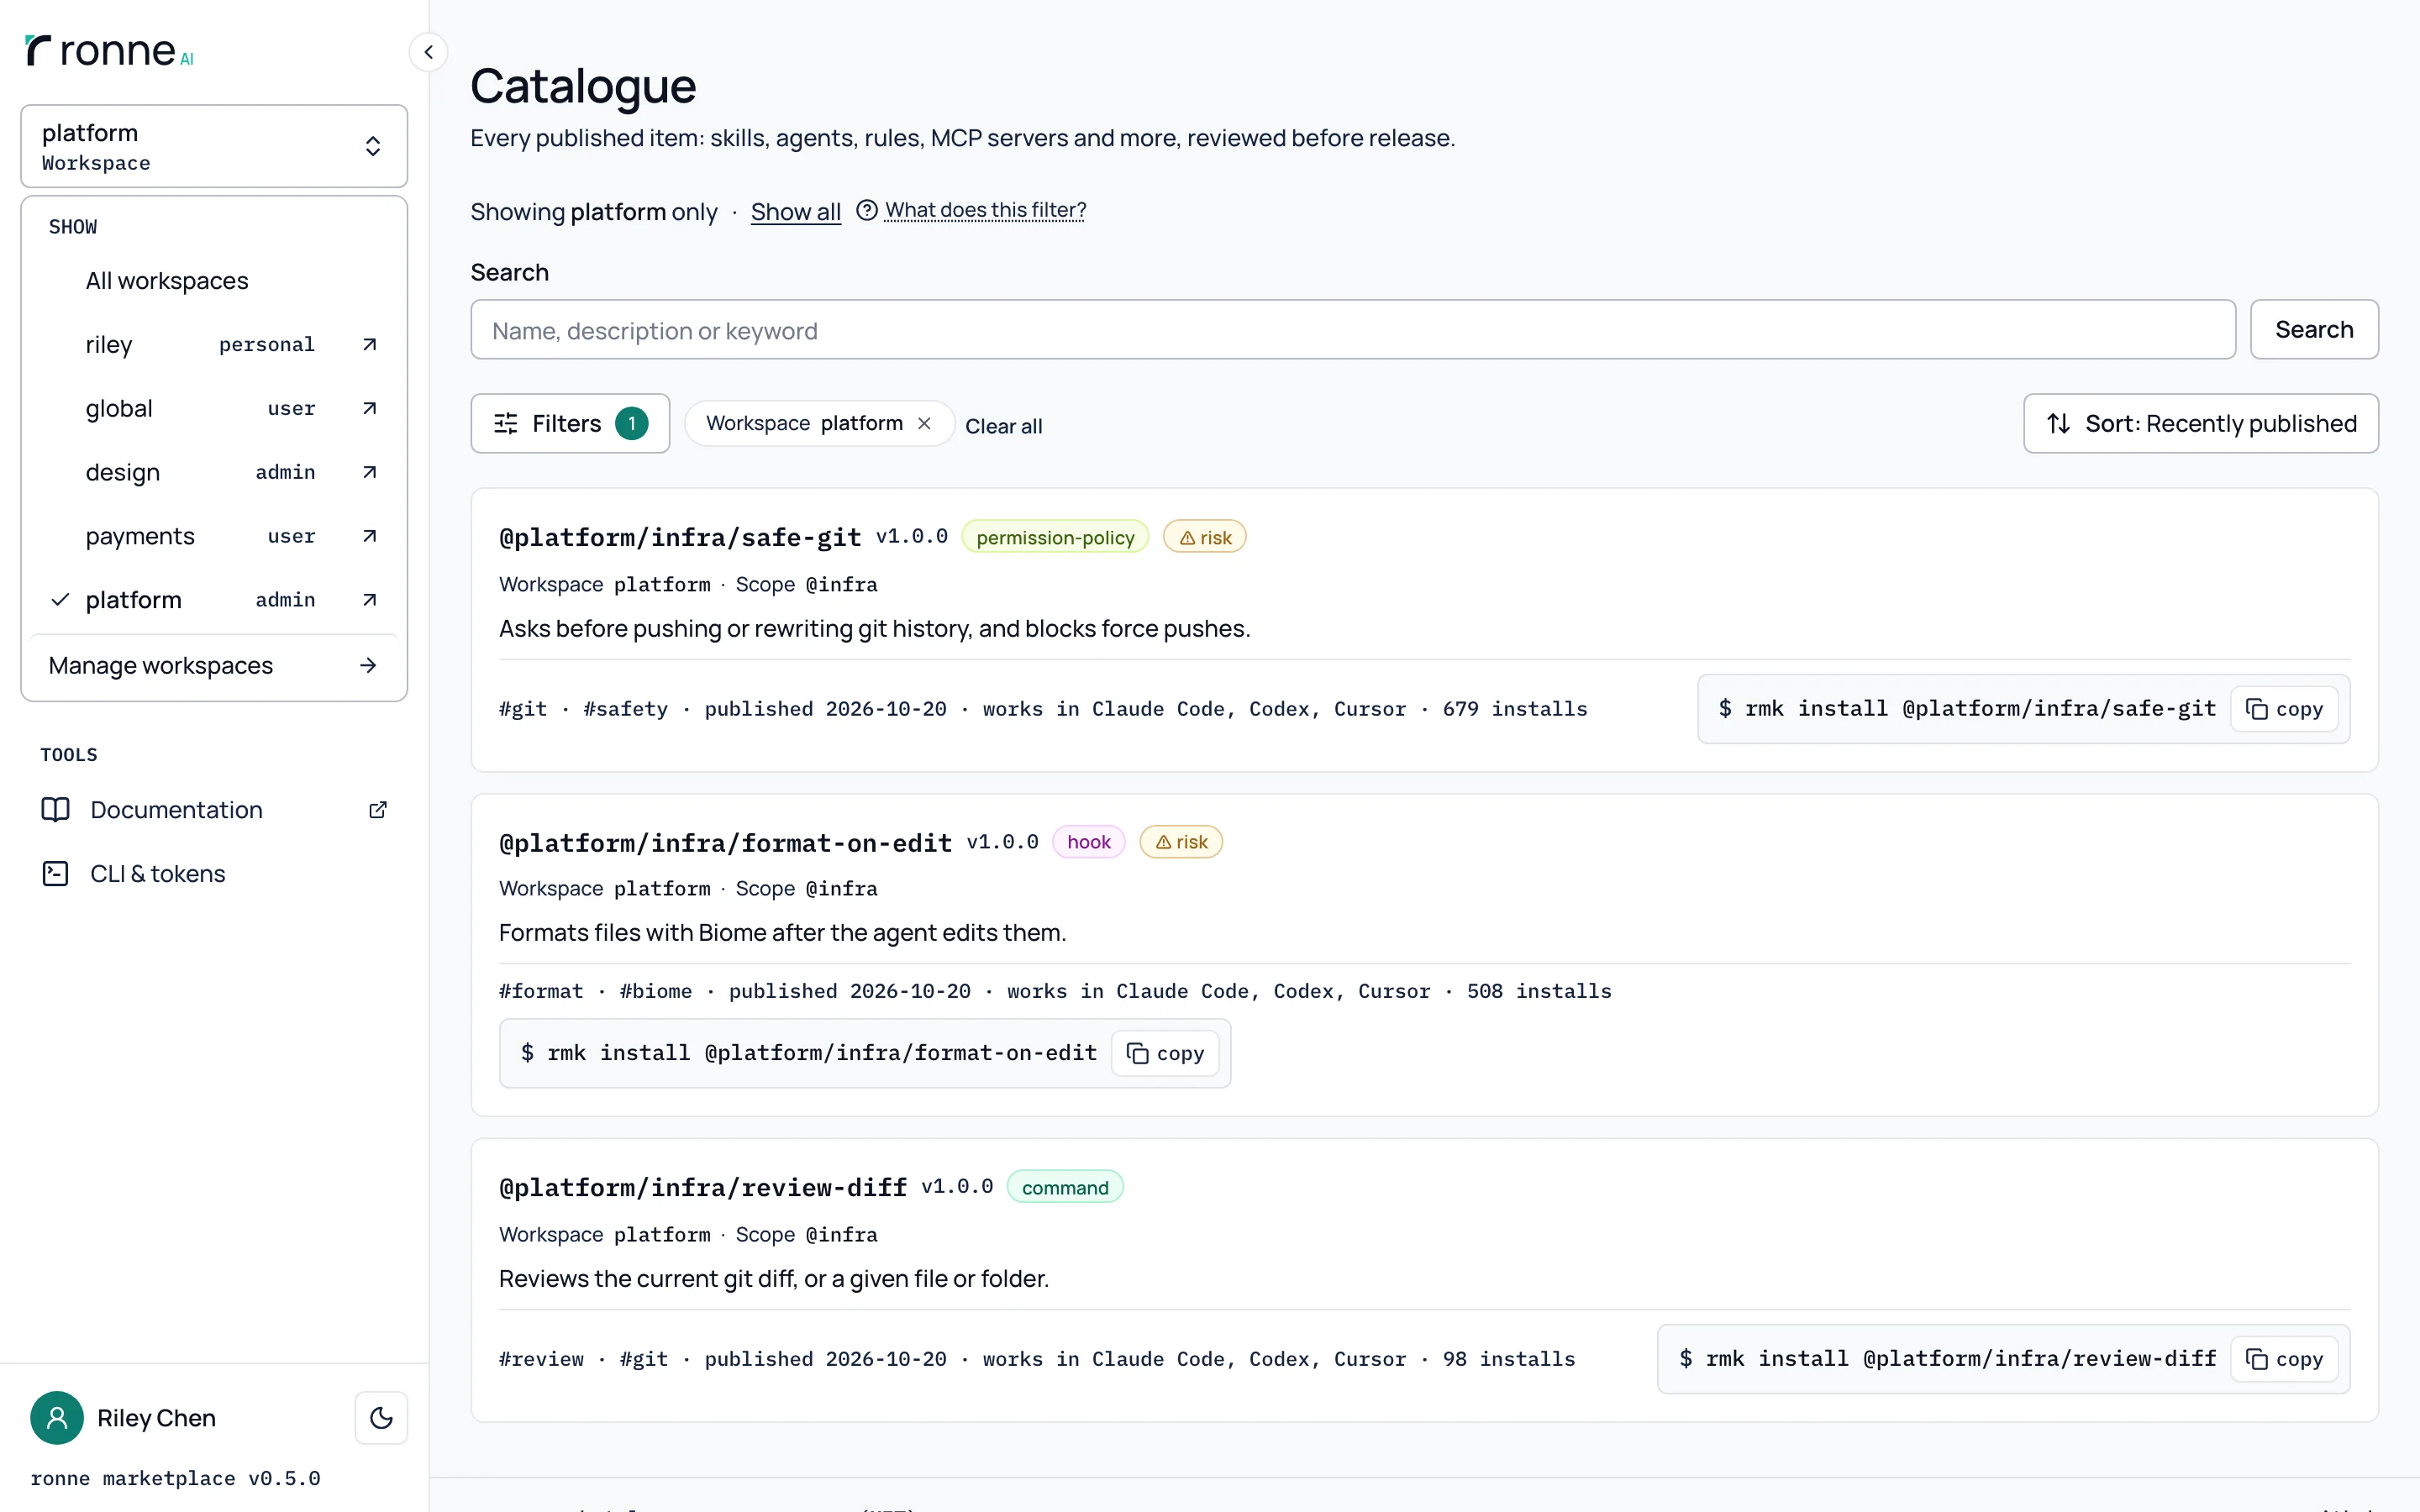The height and width of the screenshot is (1512, 2420).
Task: Open the Sort: Recently published dropdown
Action: point(2200,424)
